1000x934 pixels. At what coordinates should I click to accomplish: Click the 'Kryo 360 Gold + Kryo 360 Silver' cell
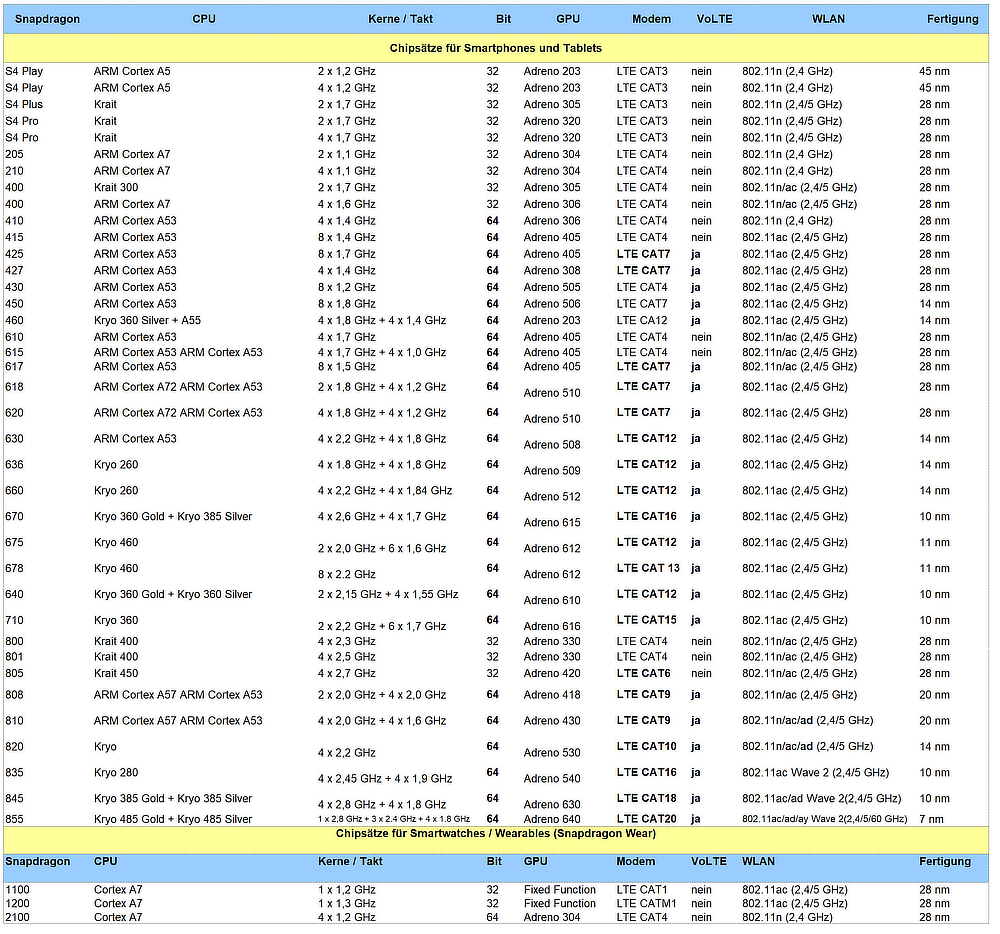(x=173, y=594)
